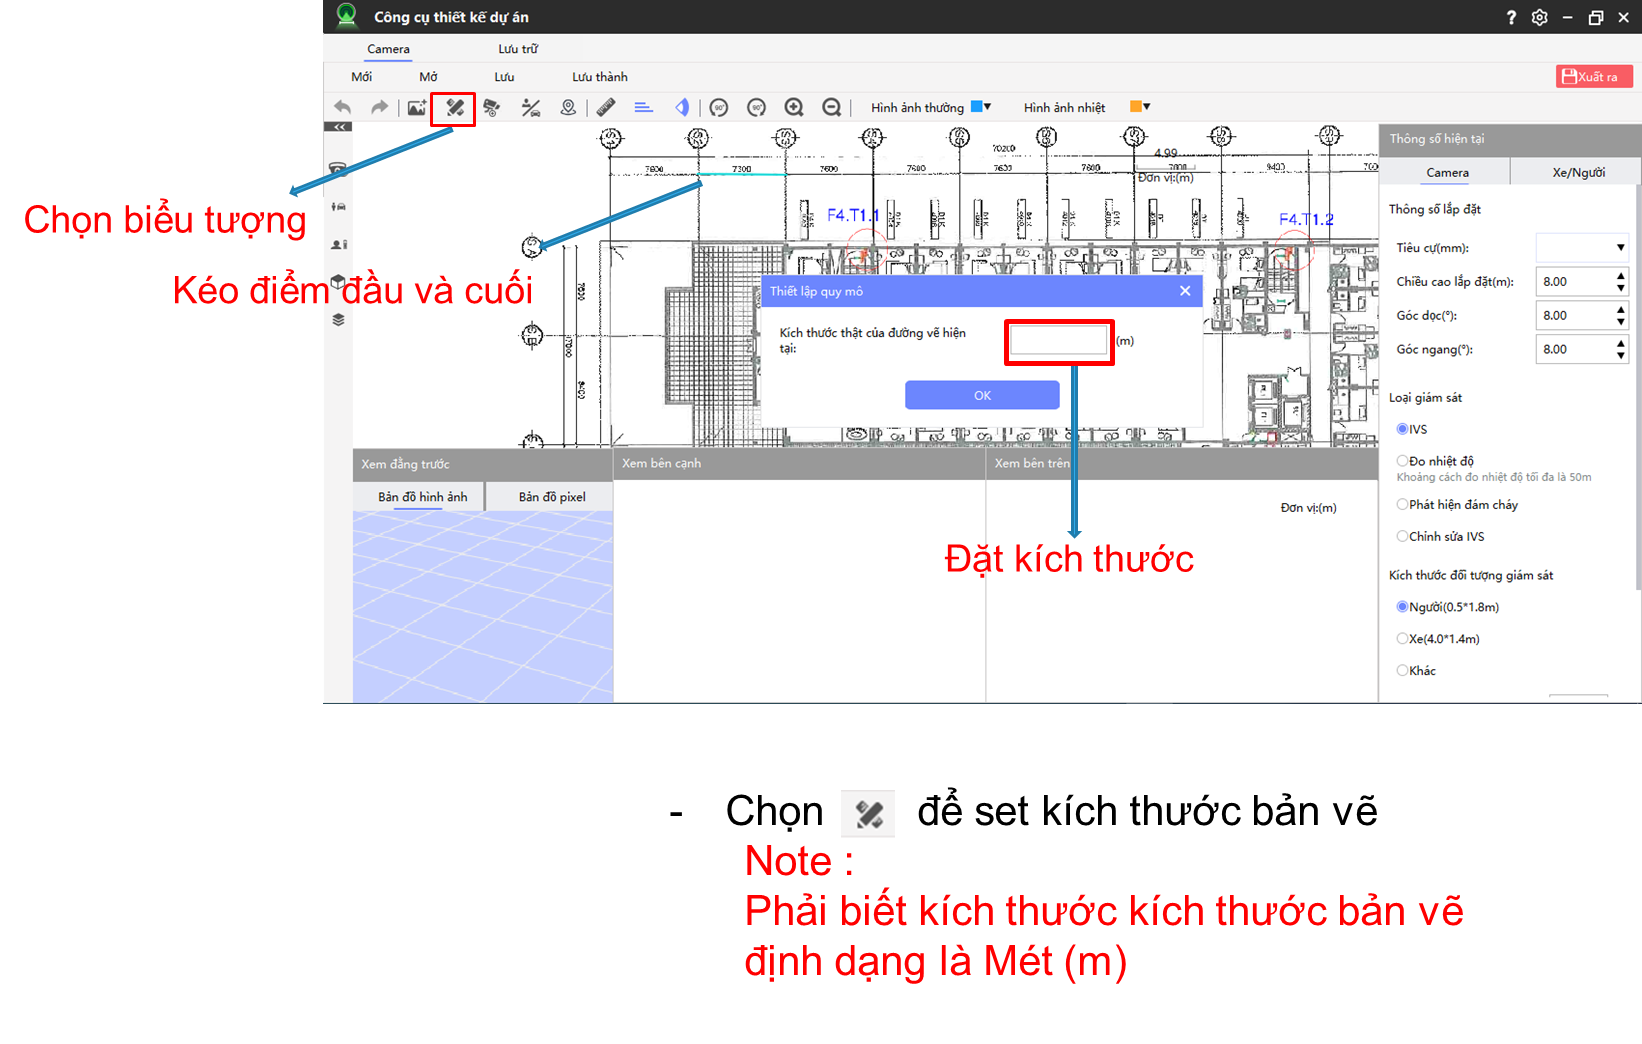Expand the 'Tiêu cự(mm)' dropdown
1642x1044 pixels.
click(1620, 248)
